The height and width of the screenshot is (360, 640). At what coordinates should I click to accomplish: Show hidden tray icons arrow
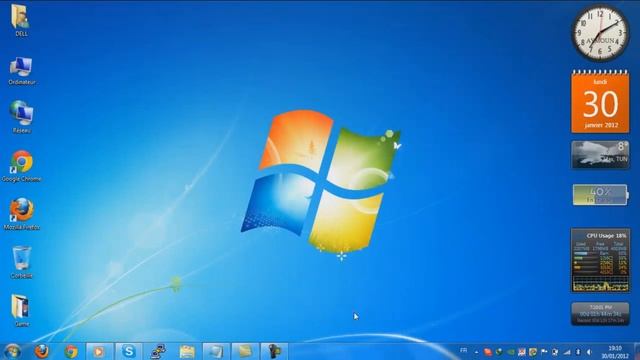pos(476,352)
